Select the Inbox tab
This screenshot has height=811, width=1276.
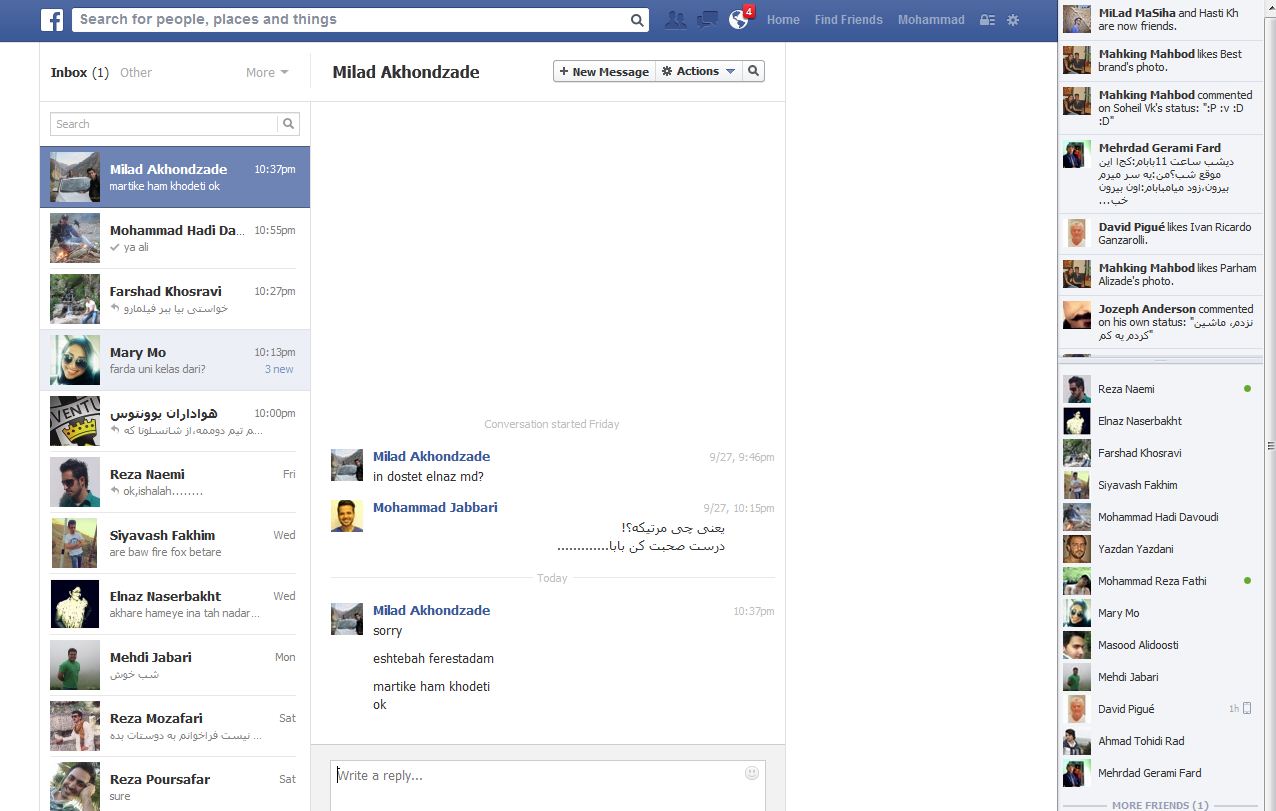point(80,72)
